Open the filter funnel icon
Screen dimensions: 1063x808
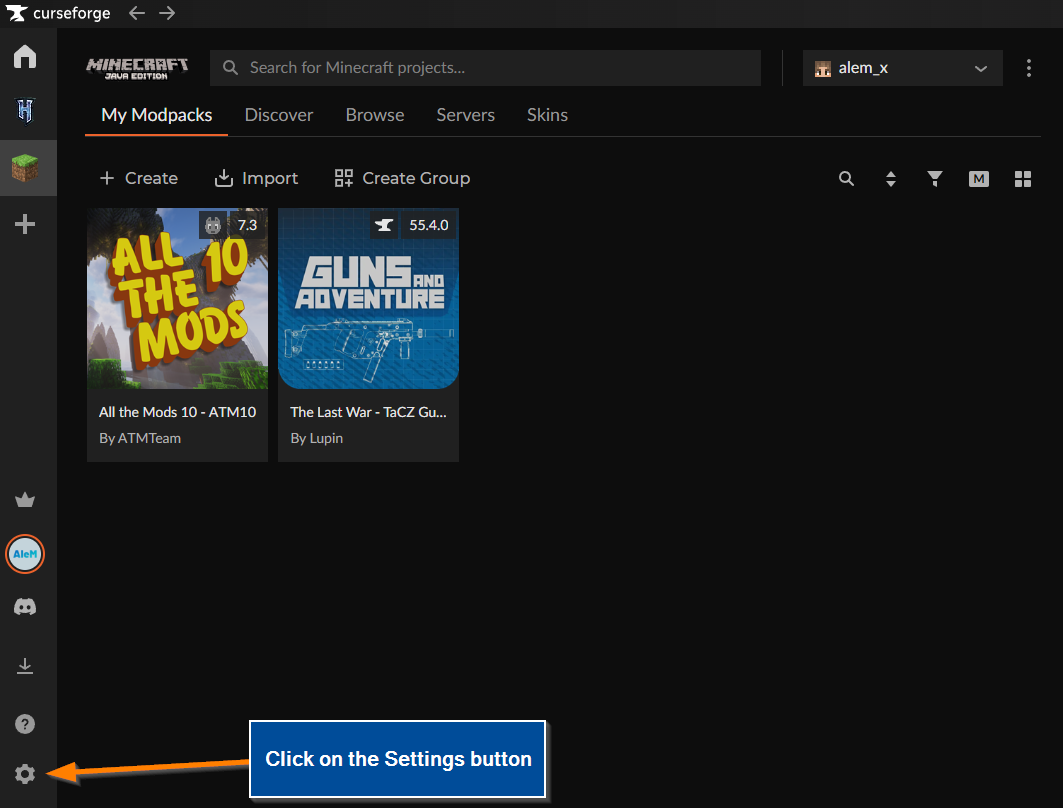(x=935, y=178)
